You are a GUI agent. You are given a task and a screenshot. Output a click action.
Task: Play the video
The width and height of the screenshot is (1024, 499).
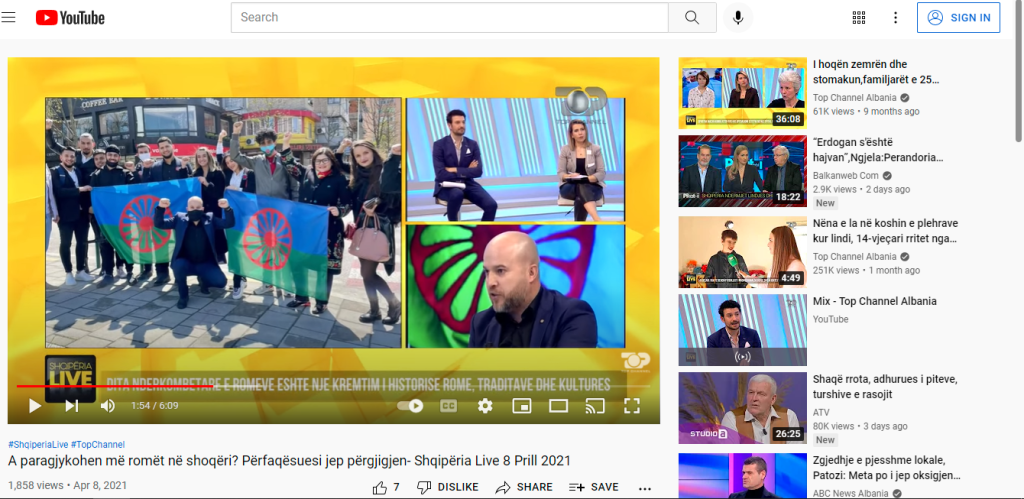coord(35,405)
